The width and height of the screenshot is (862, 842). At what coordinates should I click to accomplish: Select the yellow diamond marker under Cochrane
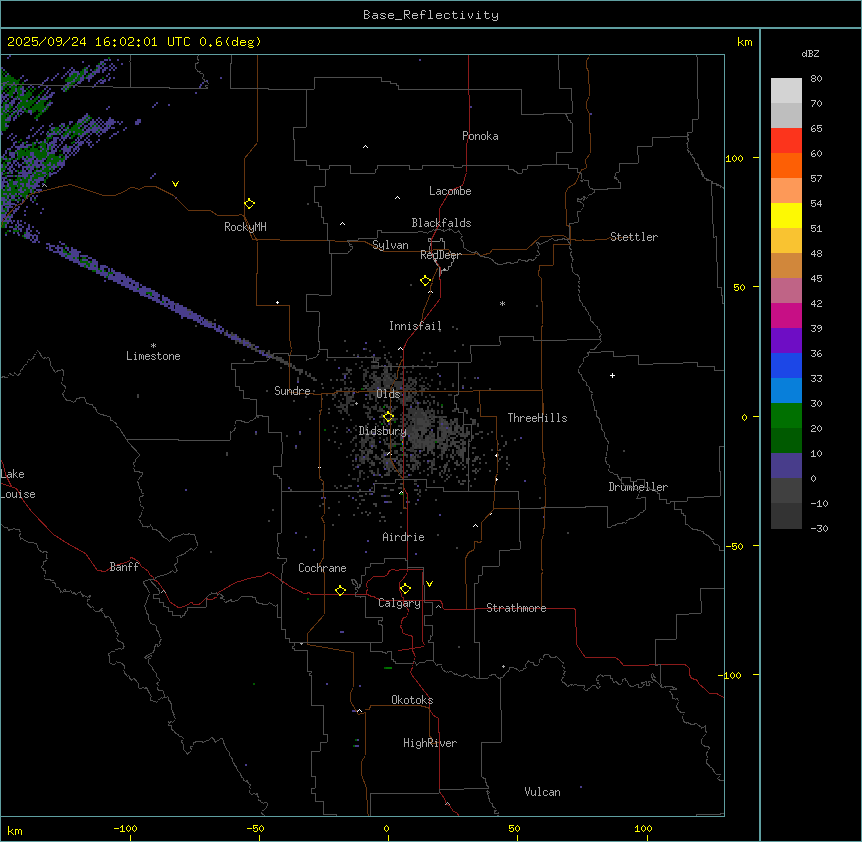pyautogui.click(x=340, y=591)
